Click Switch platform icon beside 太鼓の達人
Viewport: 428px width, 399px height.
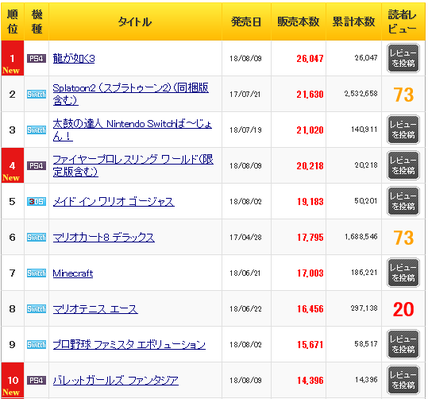click(36, 130)
